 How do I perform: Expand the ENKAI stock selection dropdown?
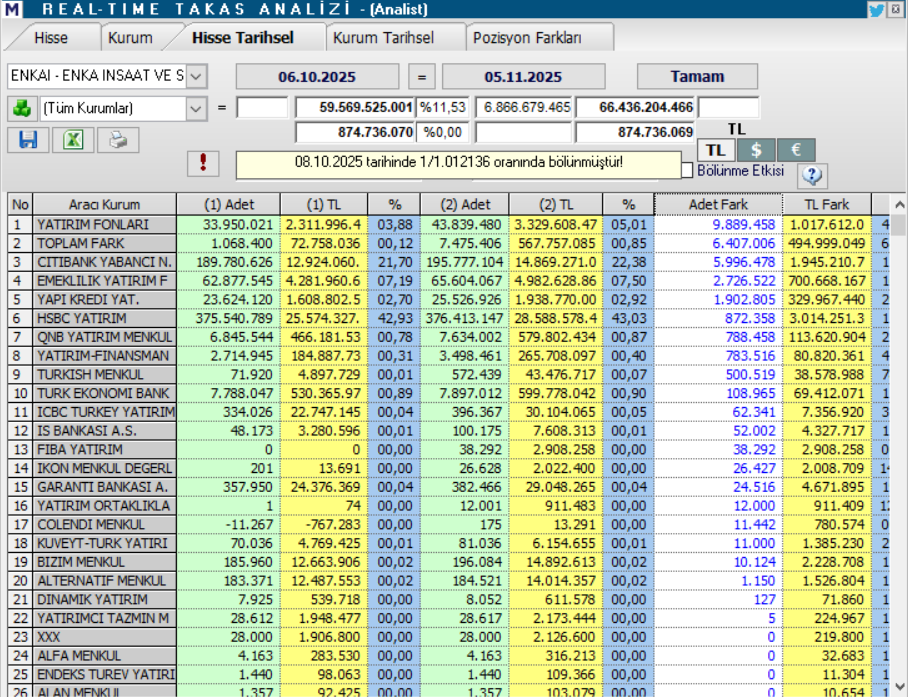[196, 76]
